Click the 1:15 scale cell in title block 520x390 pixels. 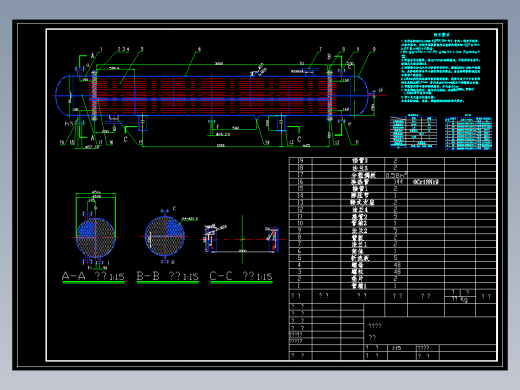[402, 348]
